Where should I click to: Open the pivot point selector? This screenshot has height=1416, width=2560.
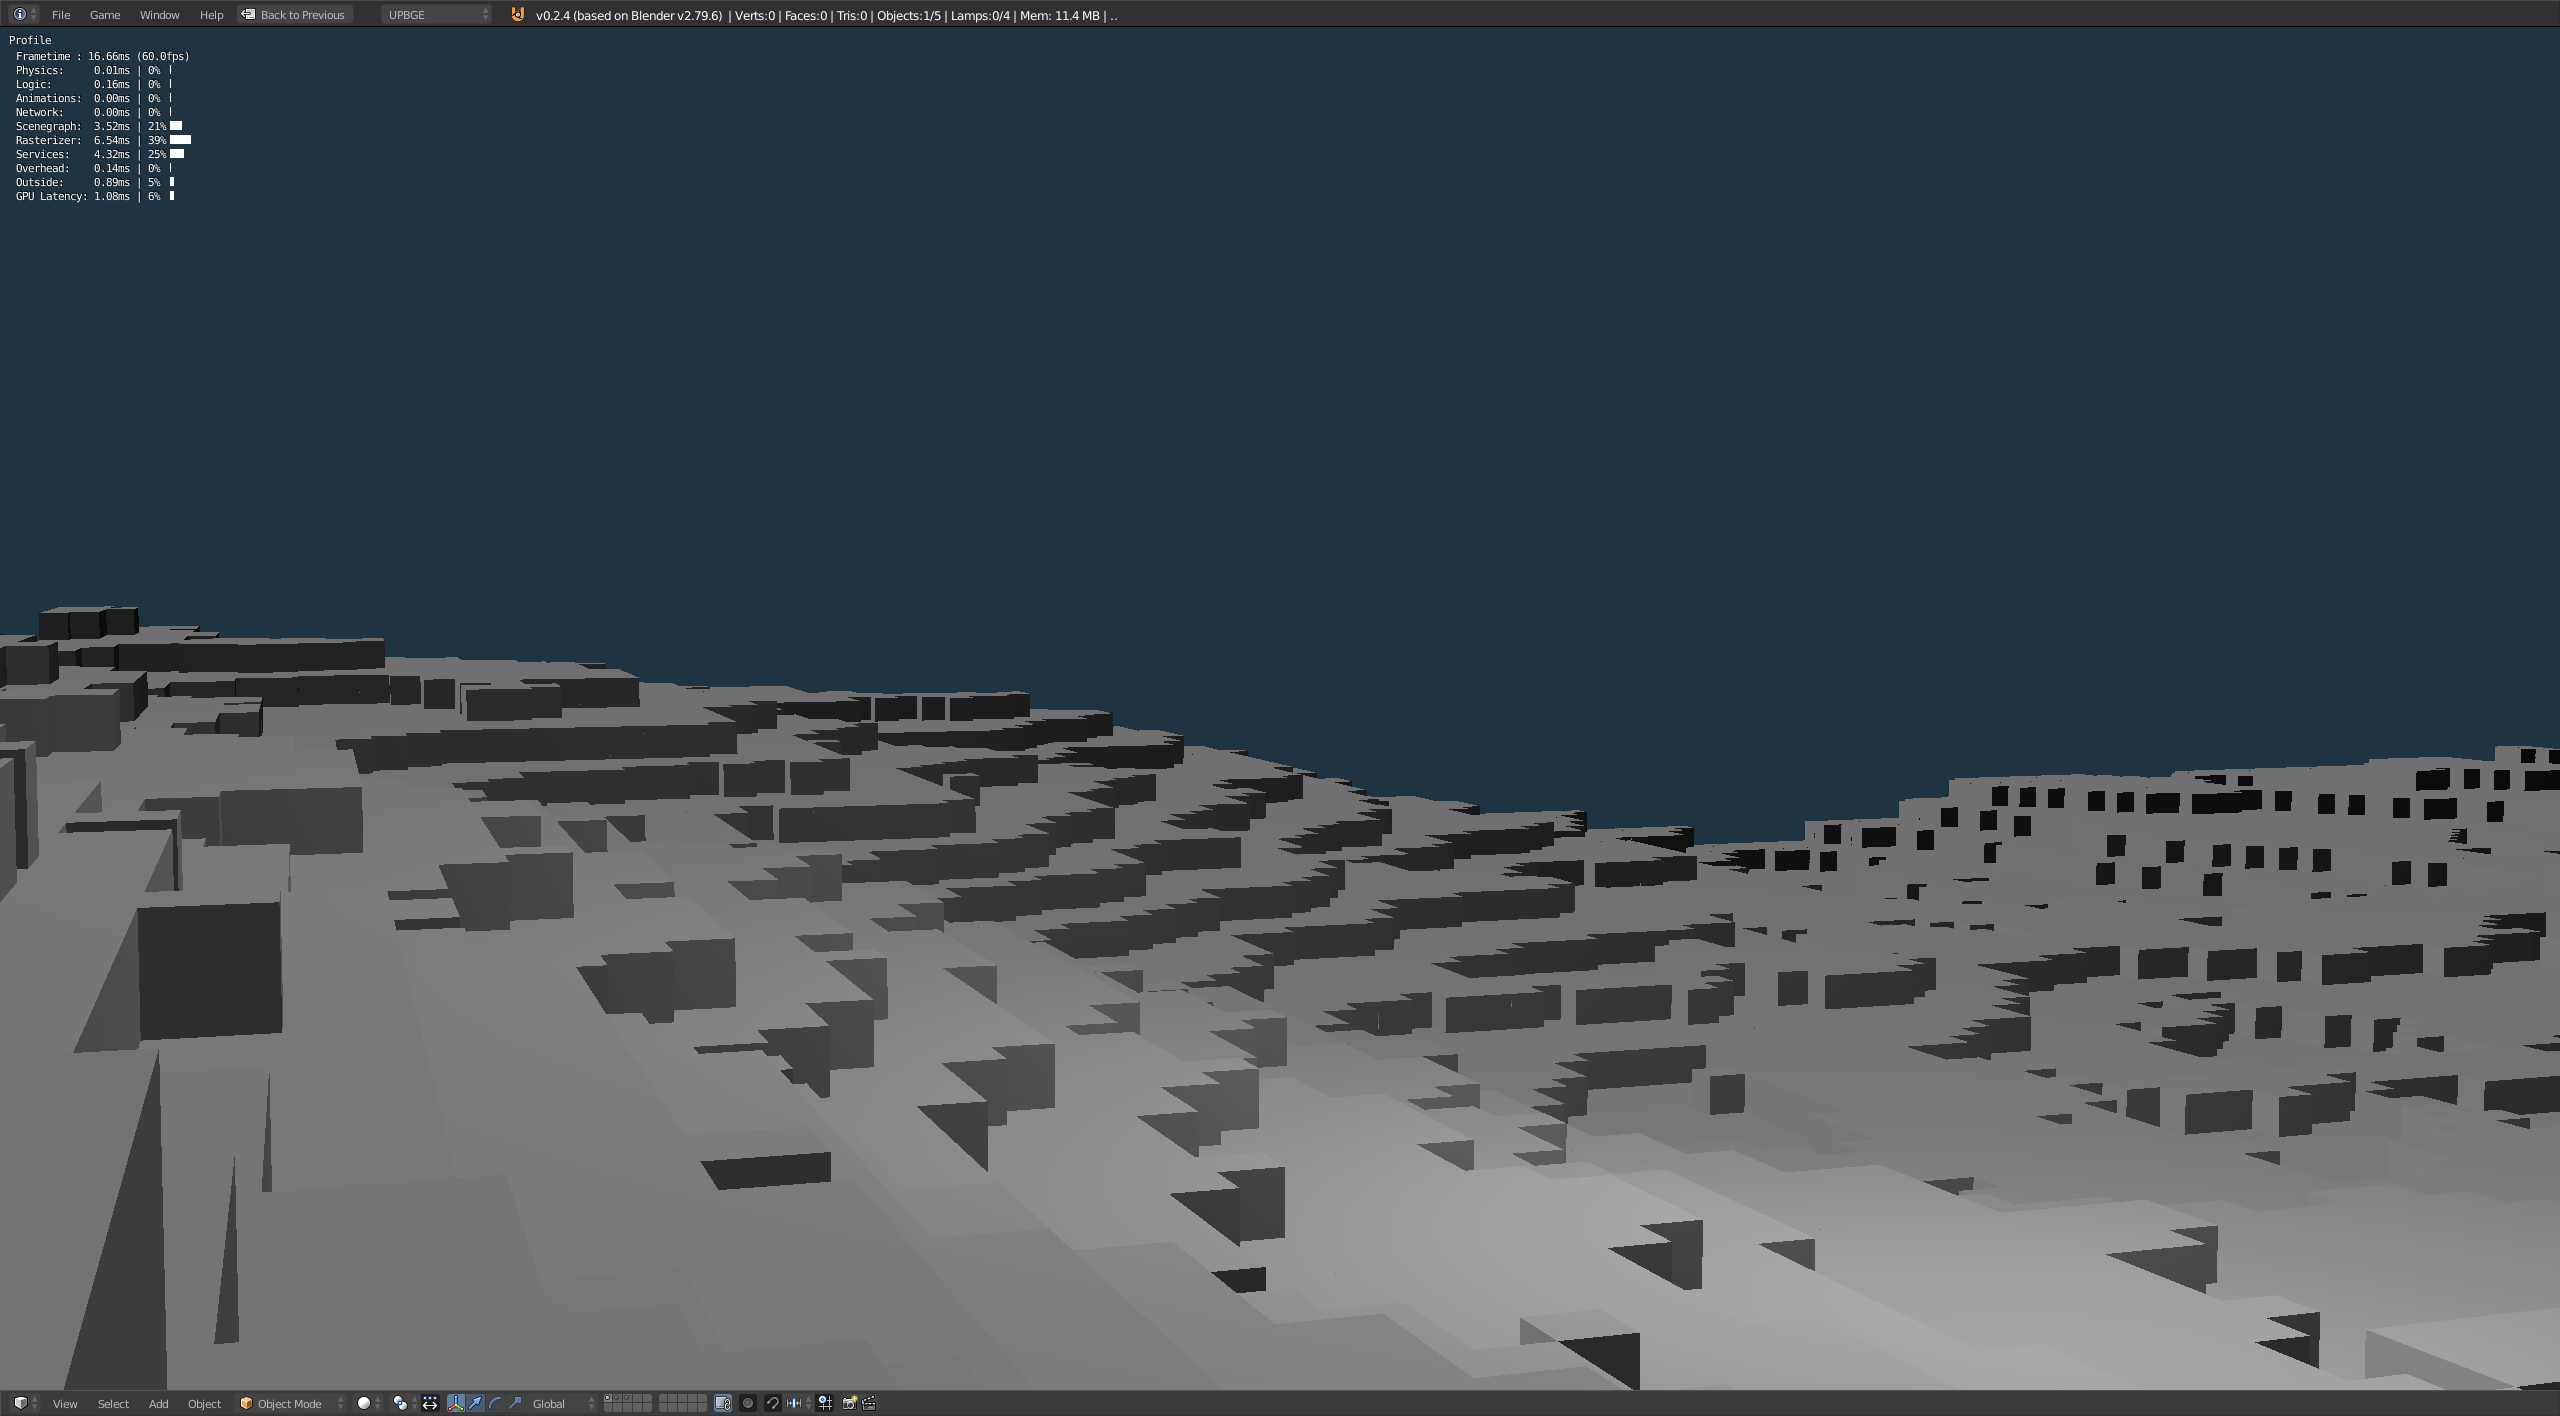[x=404, y=1403]
